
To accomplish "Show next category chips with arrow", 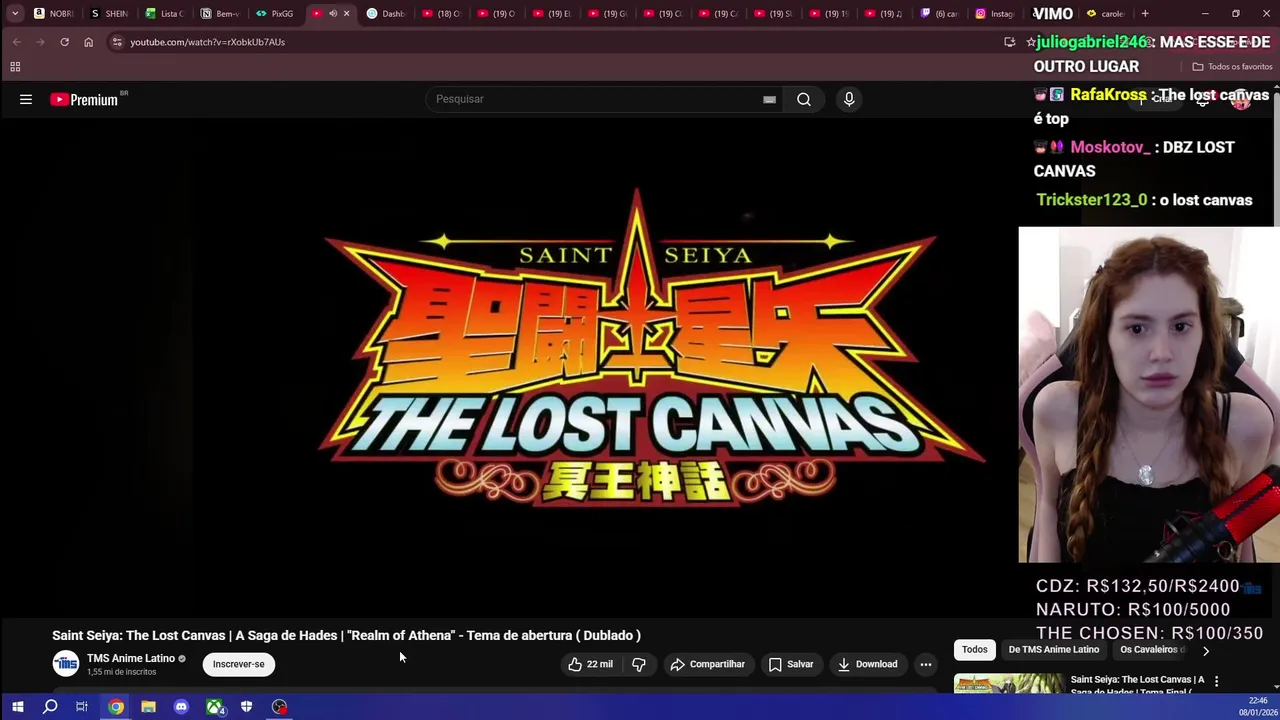I will 1205,650.
